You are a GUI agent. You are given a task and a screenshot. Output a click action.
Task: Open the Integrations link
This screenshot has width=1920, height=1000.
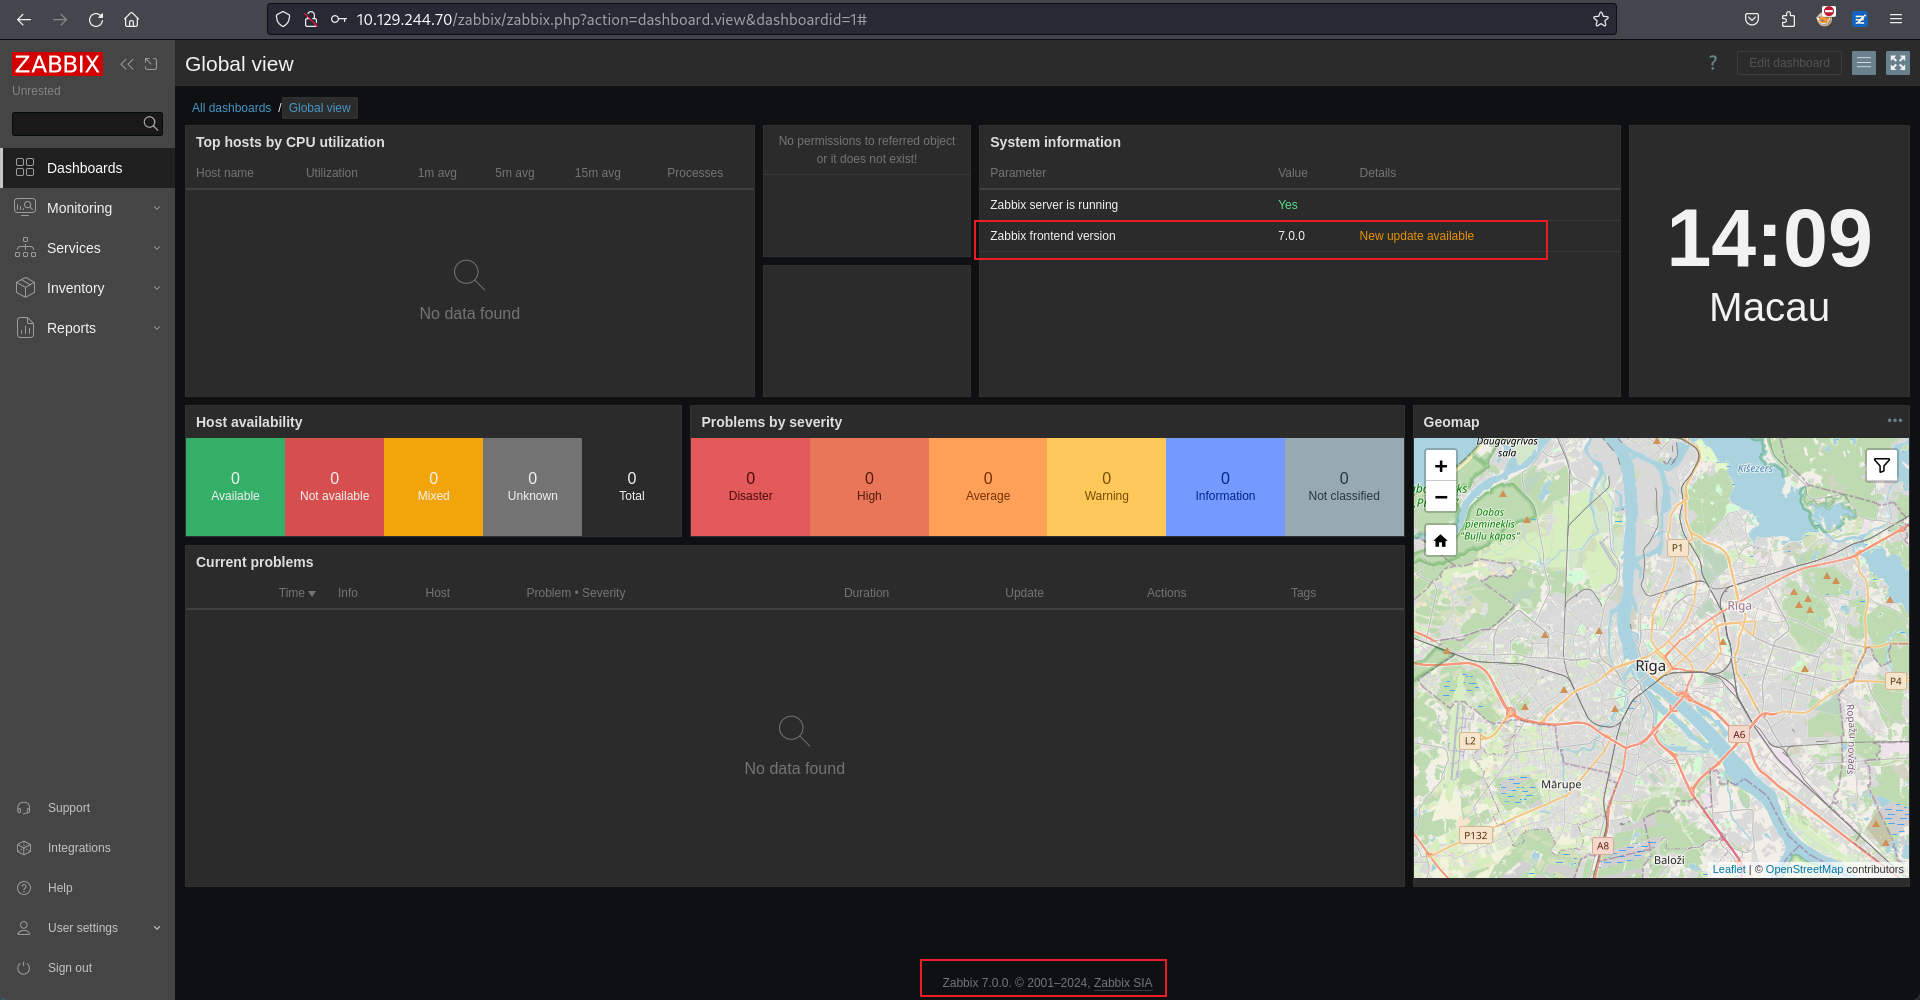[79, 848]
